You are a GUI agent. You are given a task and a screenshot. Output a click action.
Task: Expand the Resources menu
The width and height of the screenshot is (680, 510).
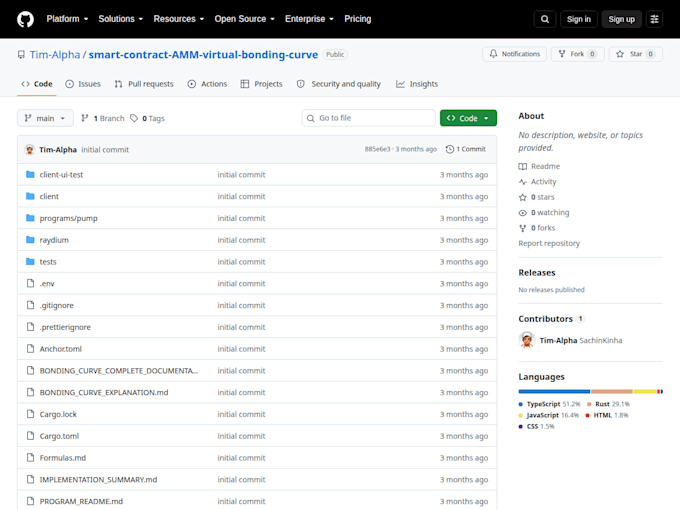click(x=179, y=19)
